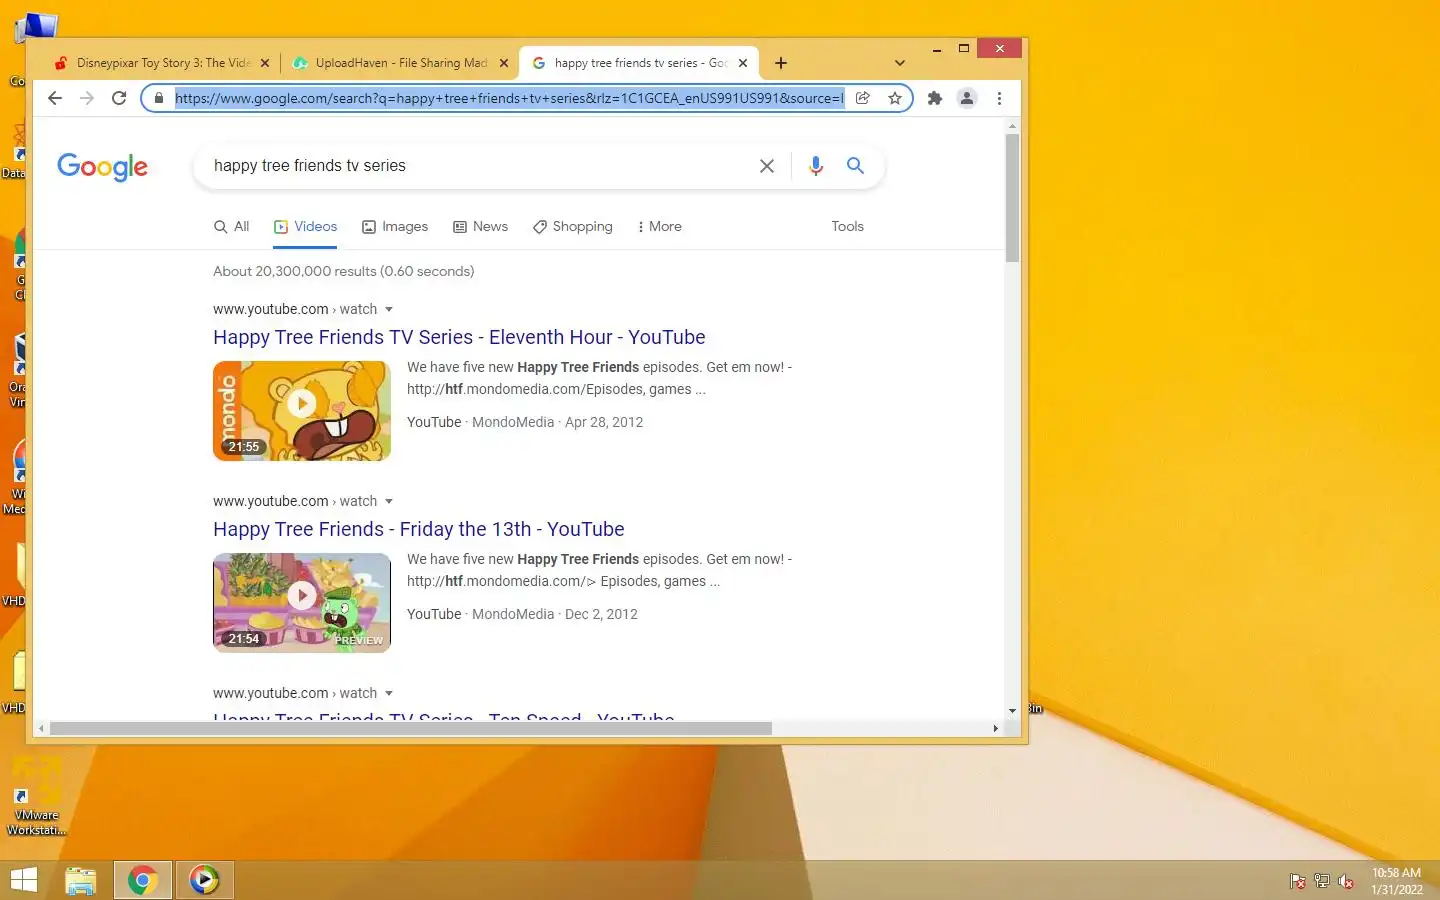Close the Disneypixar Toy Story 3 tab

click(x=265, y=63)
